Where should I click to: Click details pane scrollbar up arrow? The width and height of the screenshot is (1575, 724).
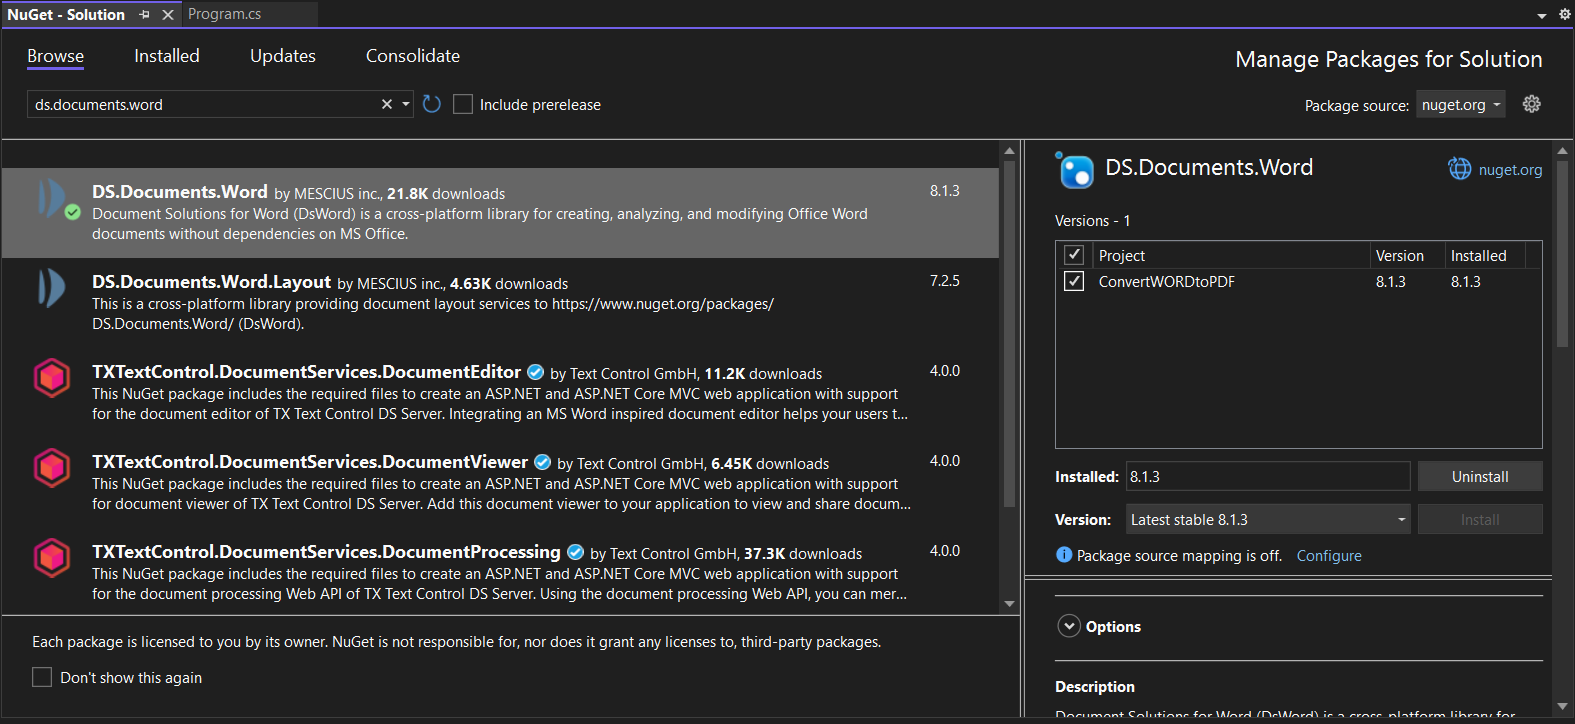point(1562,150)
